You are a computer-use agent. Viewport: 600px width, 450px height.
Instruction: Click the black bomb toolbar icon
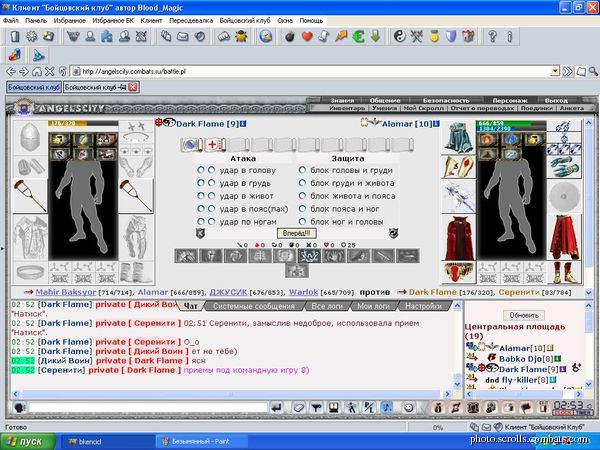point(290,36)
